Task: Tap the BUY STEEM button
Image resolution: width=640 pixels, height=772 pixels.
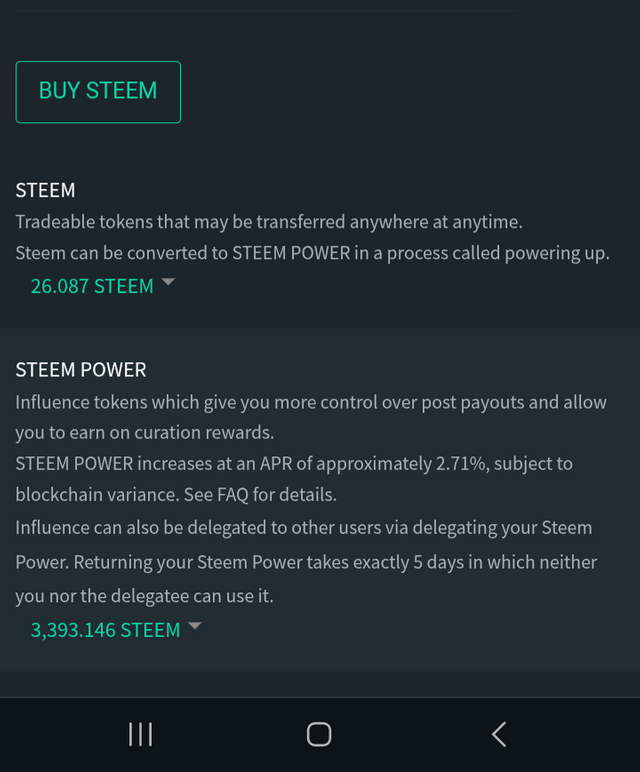Action: (x=98, y=92)
